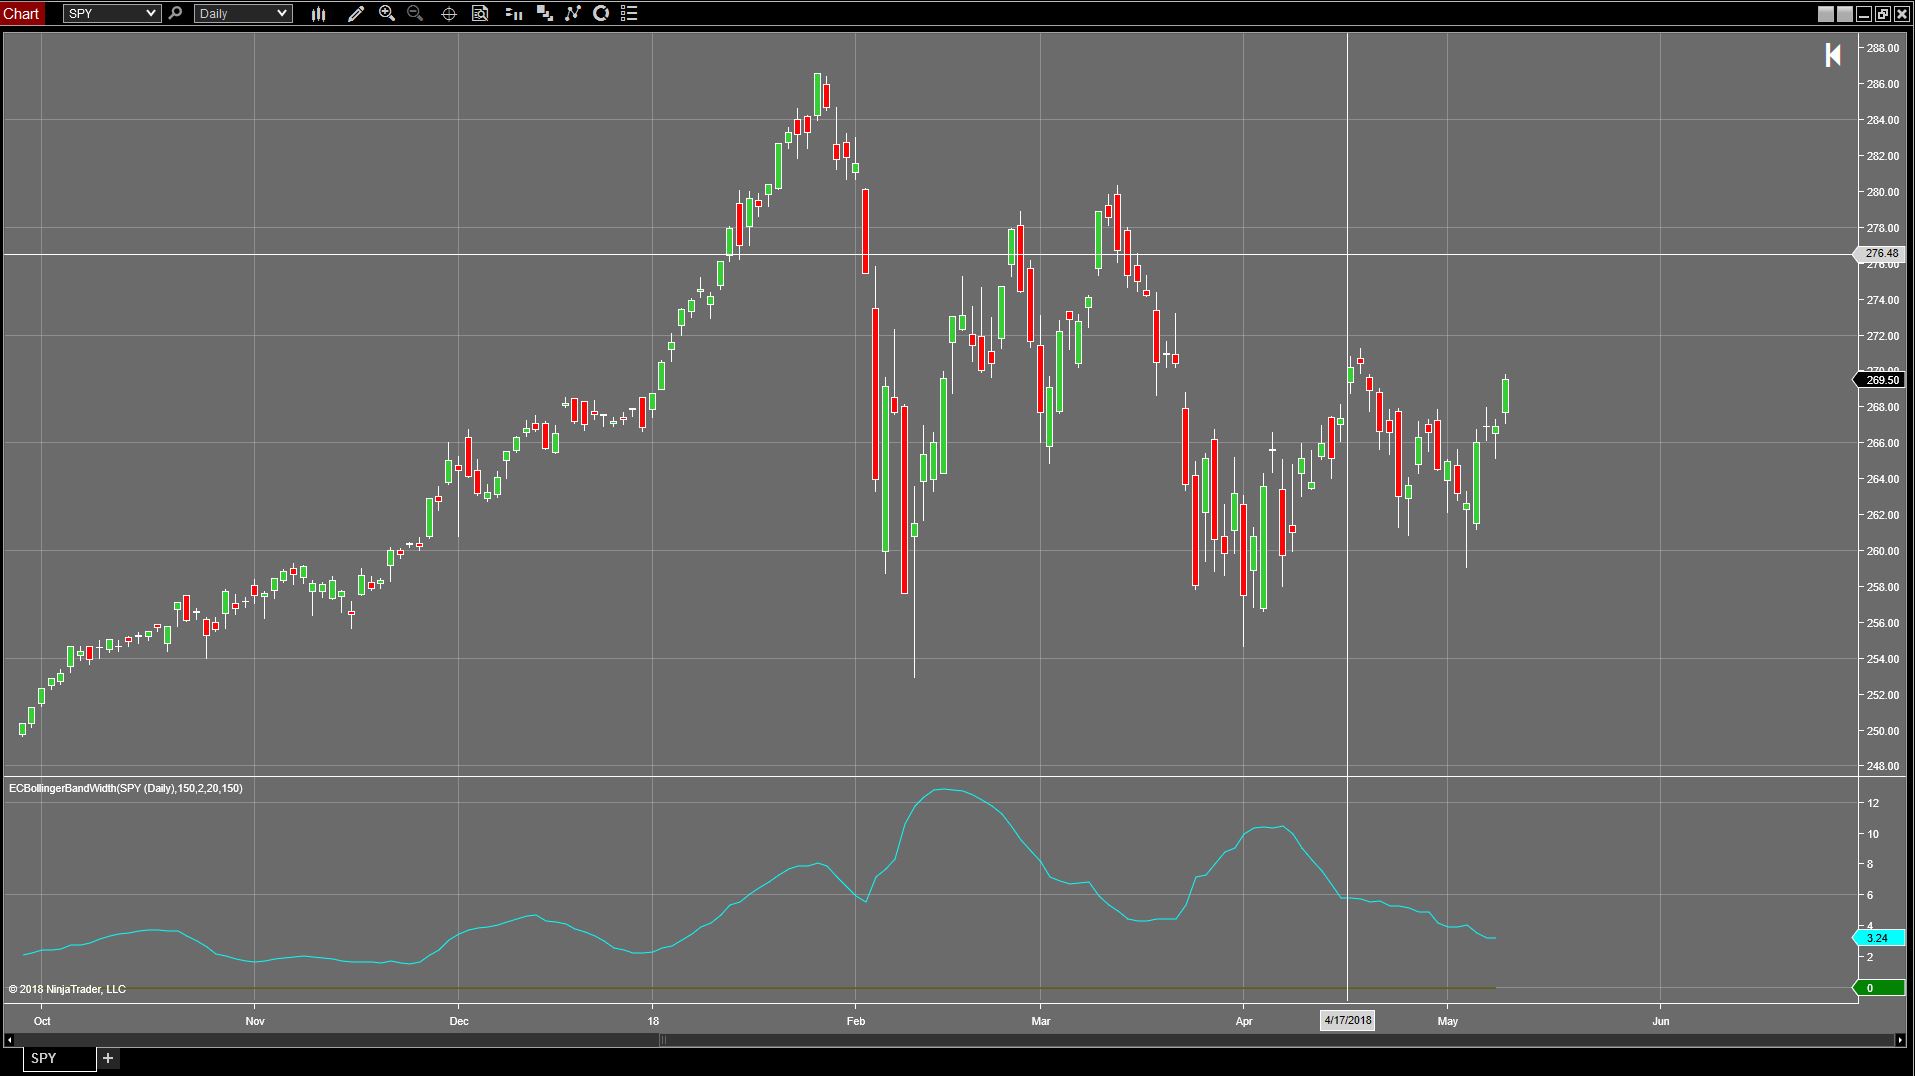Open the SPY instrument selector dropdown
Image resolution: width=1915 pixels, height=1076 pixels.
click(111, 14)
